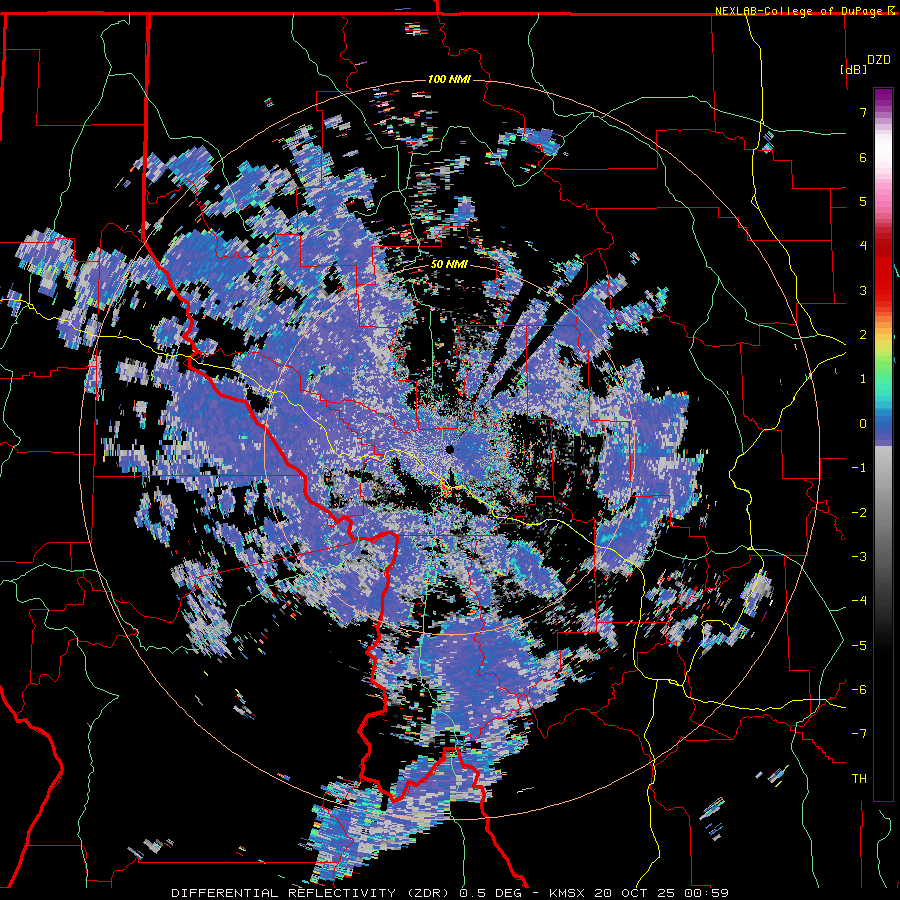Click the 5 value on the scale
This screenshot has width=900, height=900.
point(863,201)
